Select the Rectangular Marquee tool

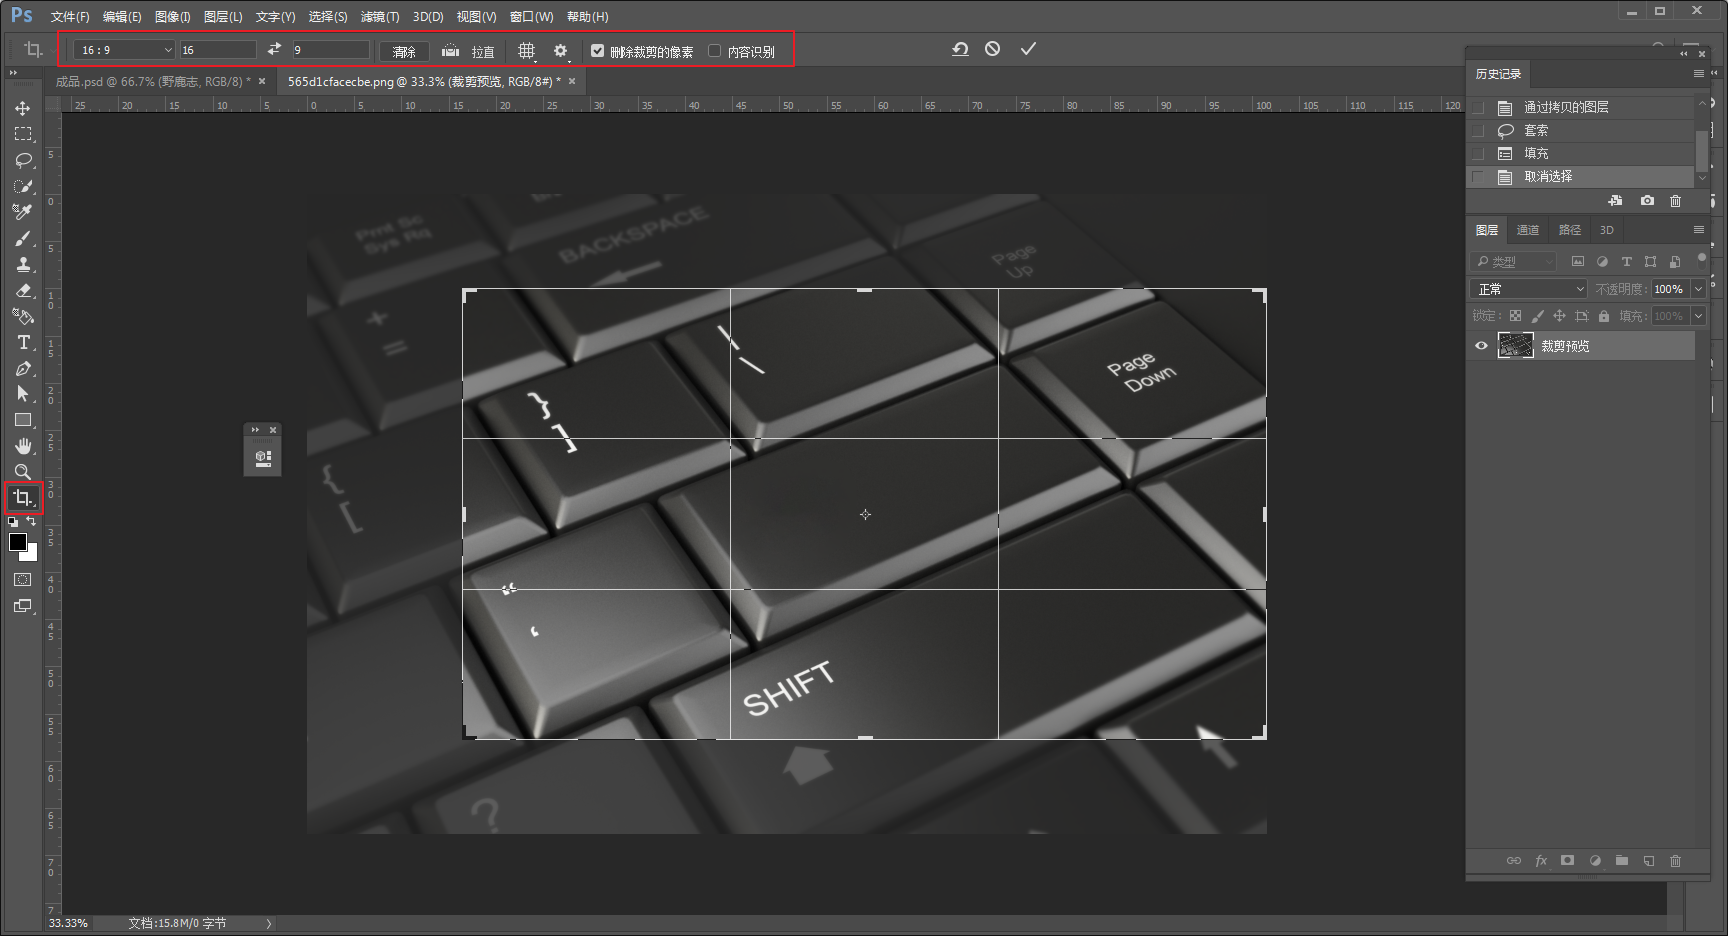22,134
